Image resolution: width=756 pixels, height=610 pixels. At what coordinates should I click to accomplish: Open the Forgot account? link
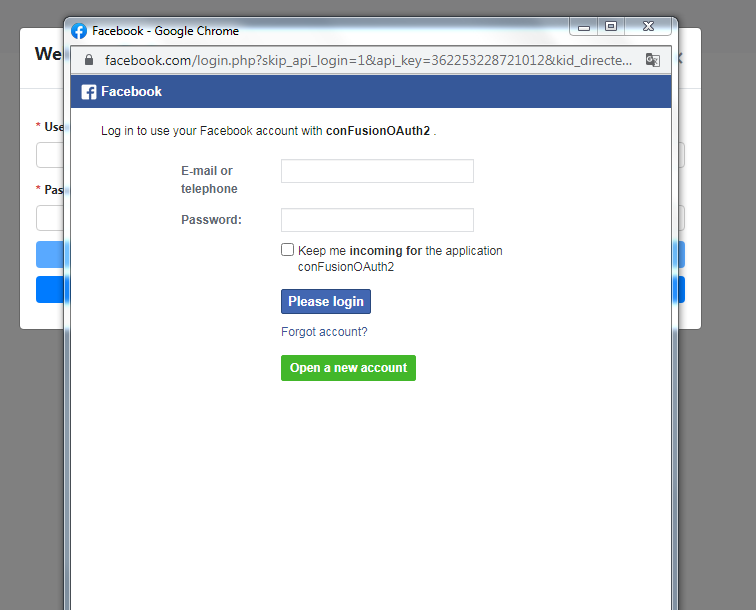(x=324, y=332)
